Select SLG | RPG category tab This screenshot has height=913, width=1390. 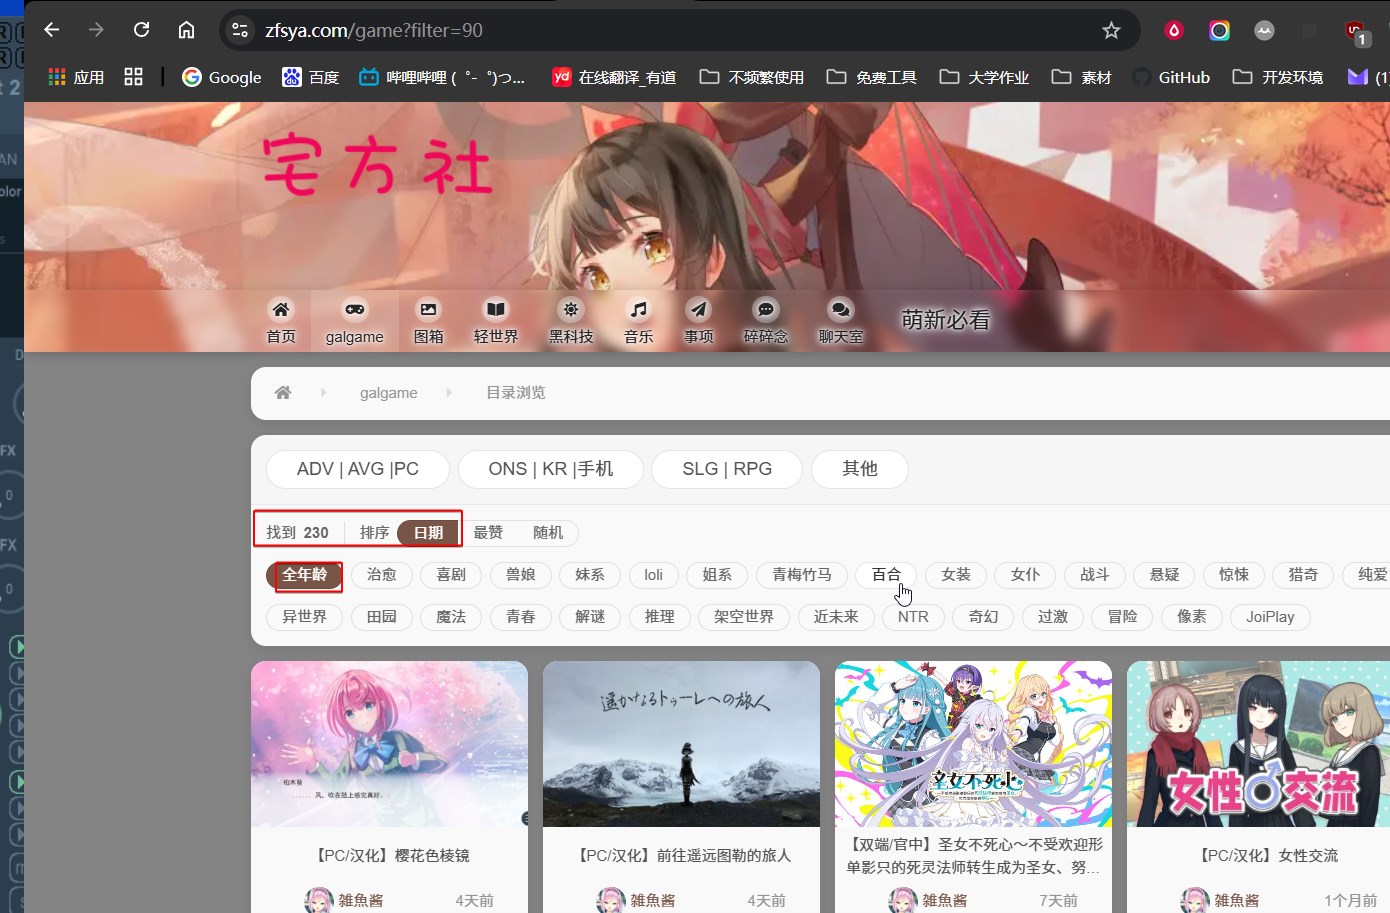point(727,469)
